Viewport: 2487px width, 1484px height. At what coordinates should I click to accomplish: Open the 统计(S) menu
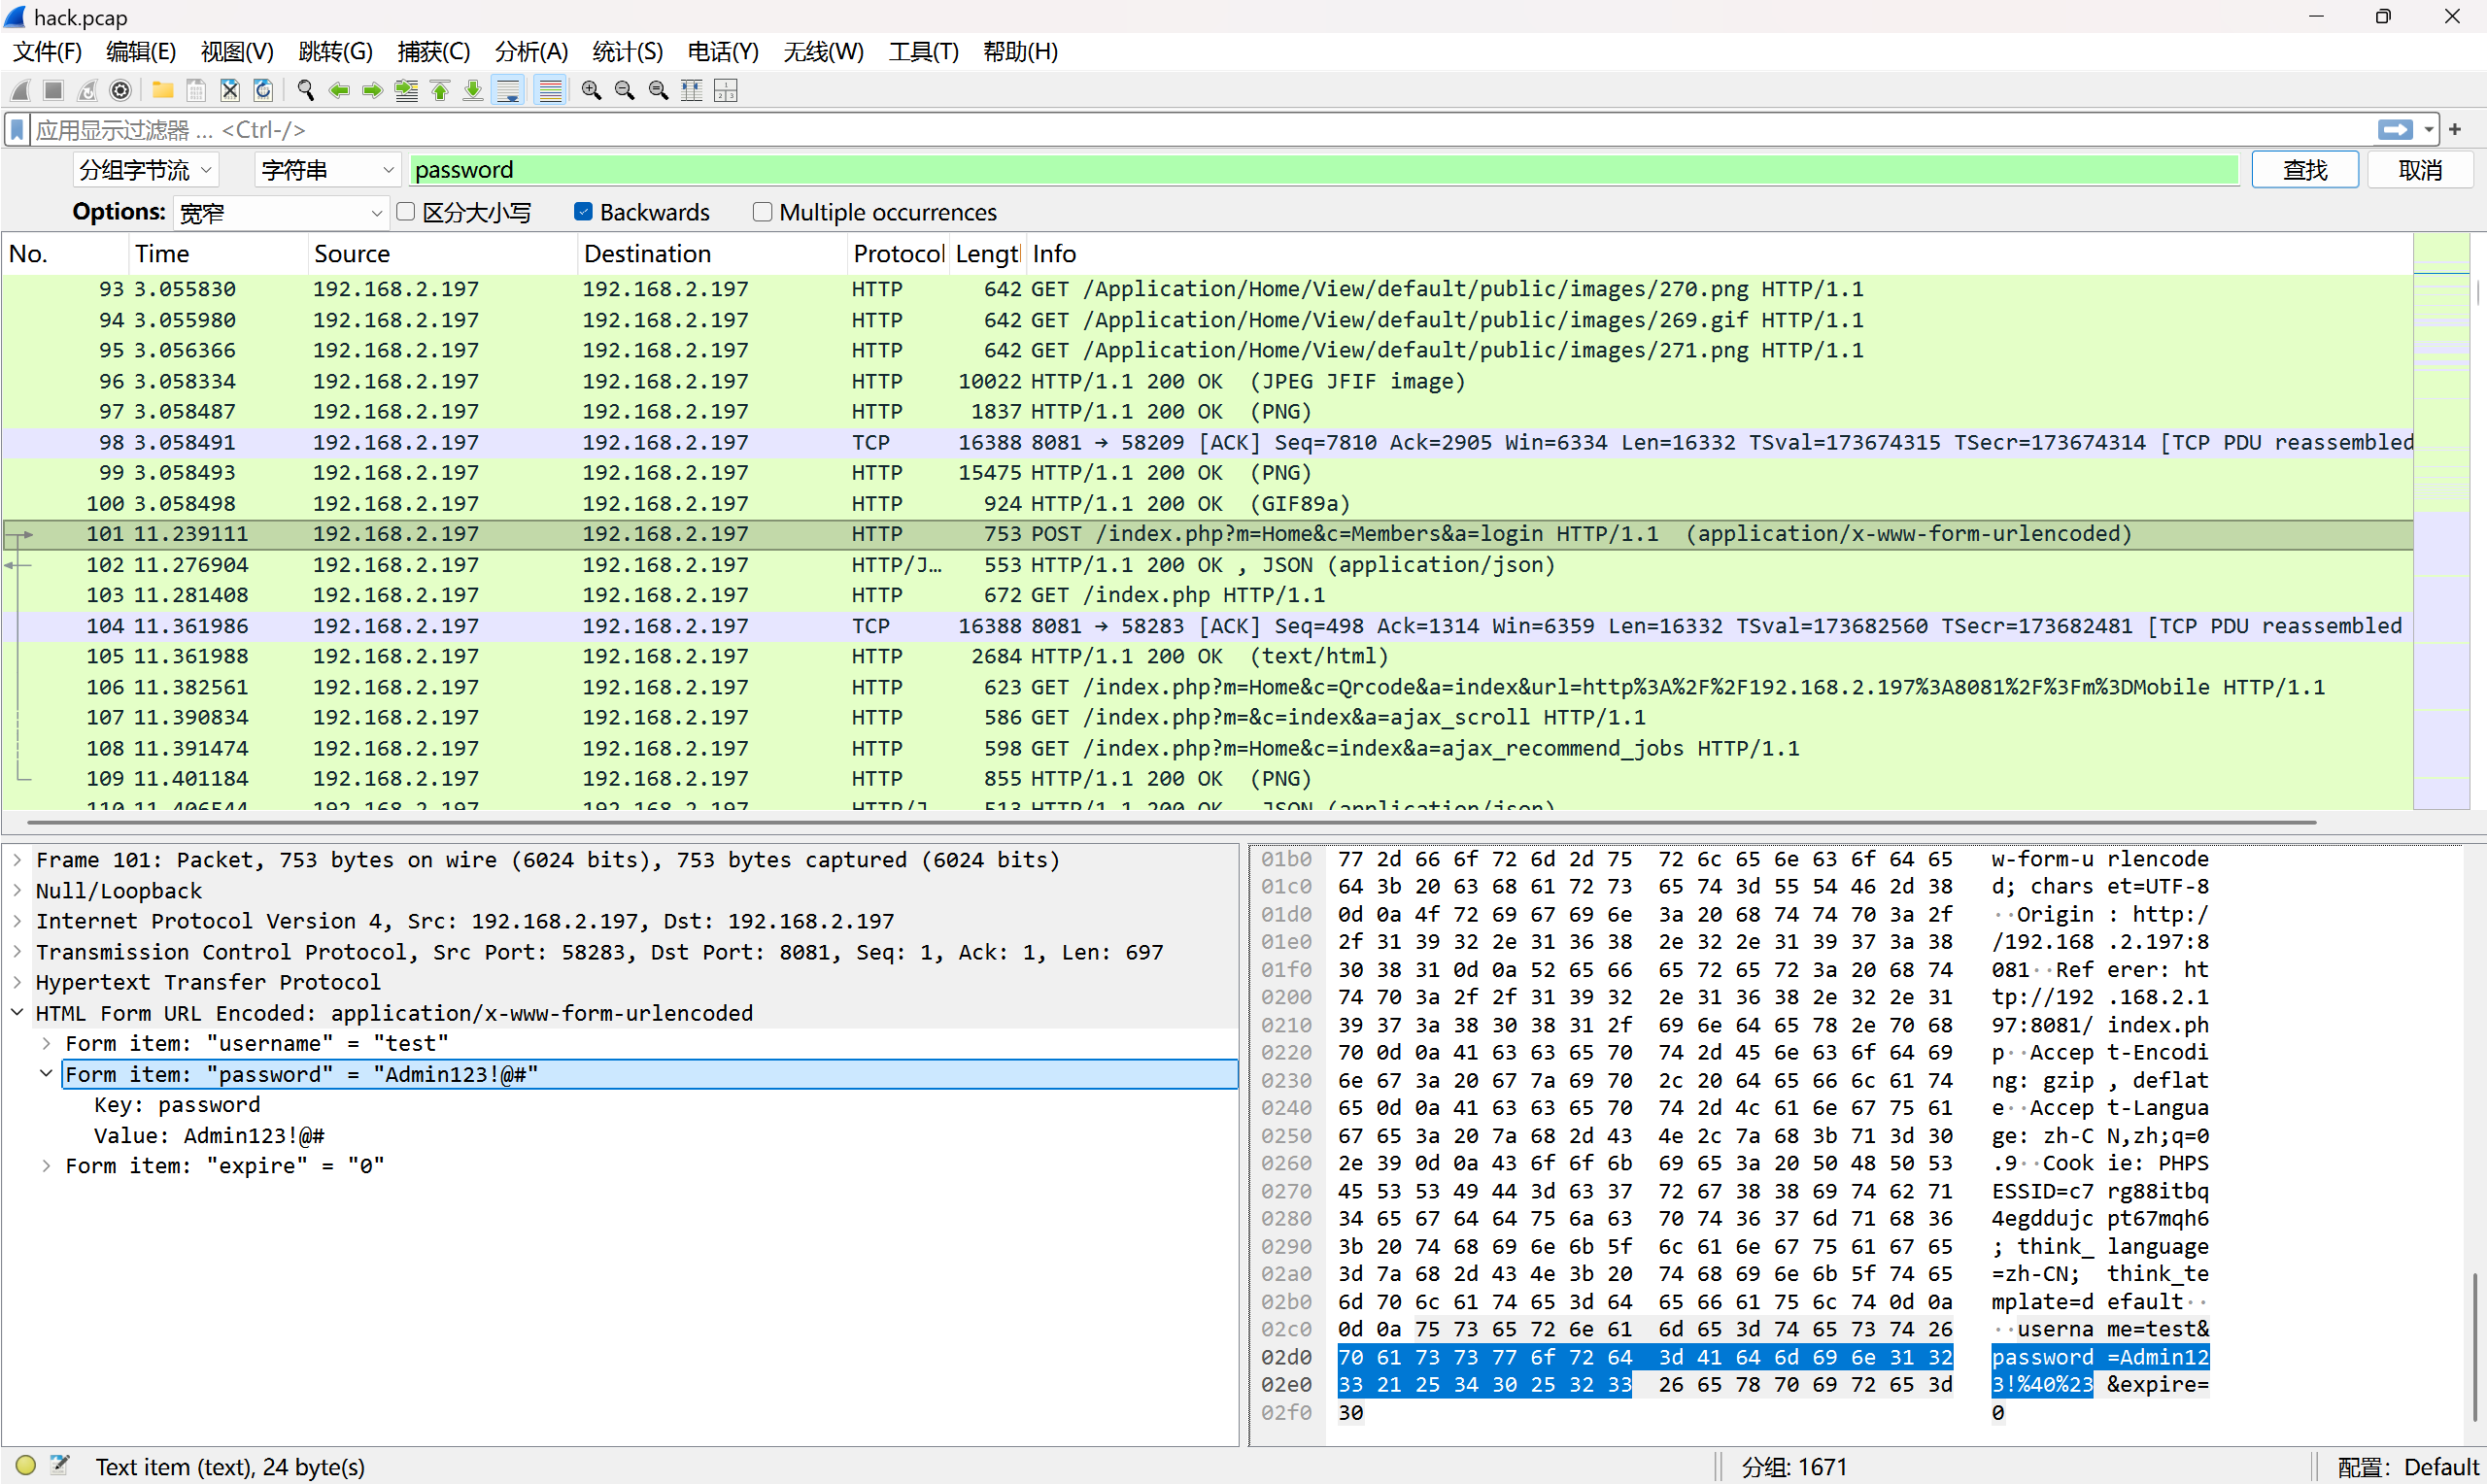click(627, 51)
